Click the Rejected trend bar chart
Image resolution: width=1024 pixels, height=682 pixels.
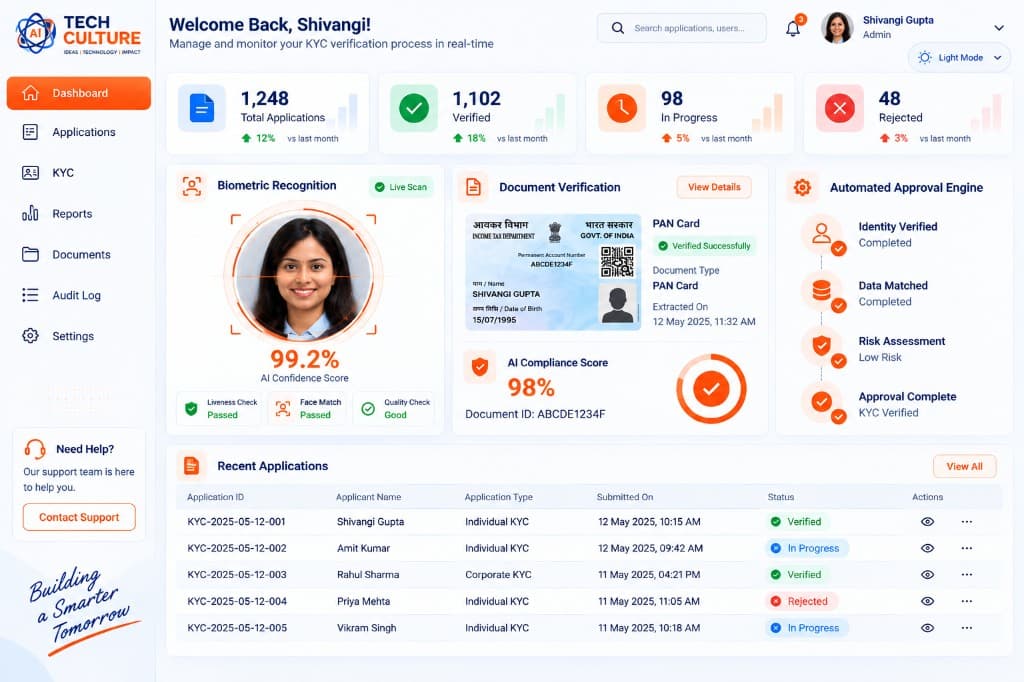986,111
